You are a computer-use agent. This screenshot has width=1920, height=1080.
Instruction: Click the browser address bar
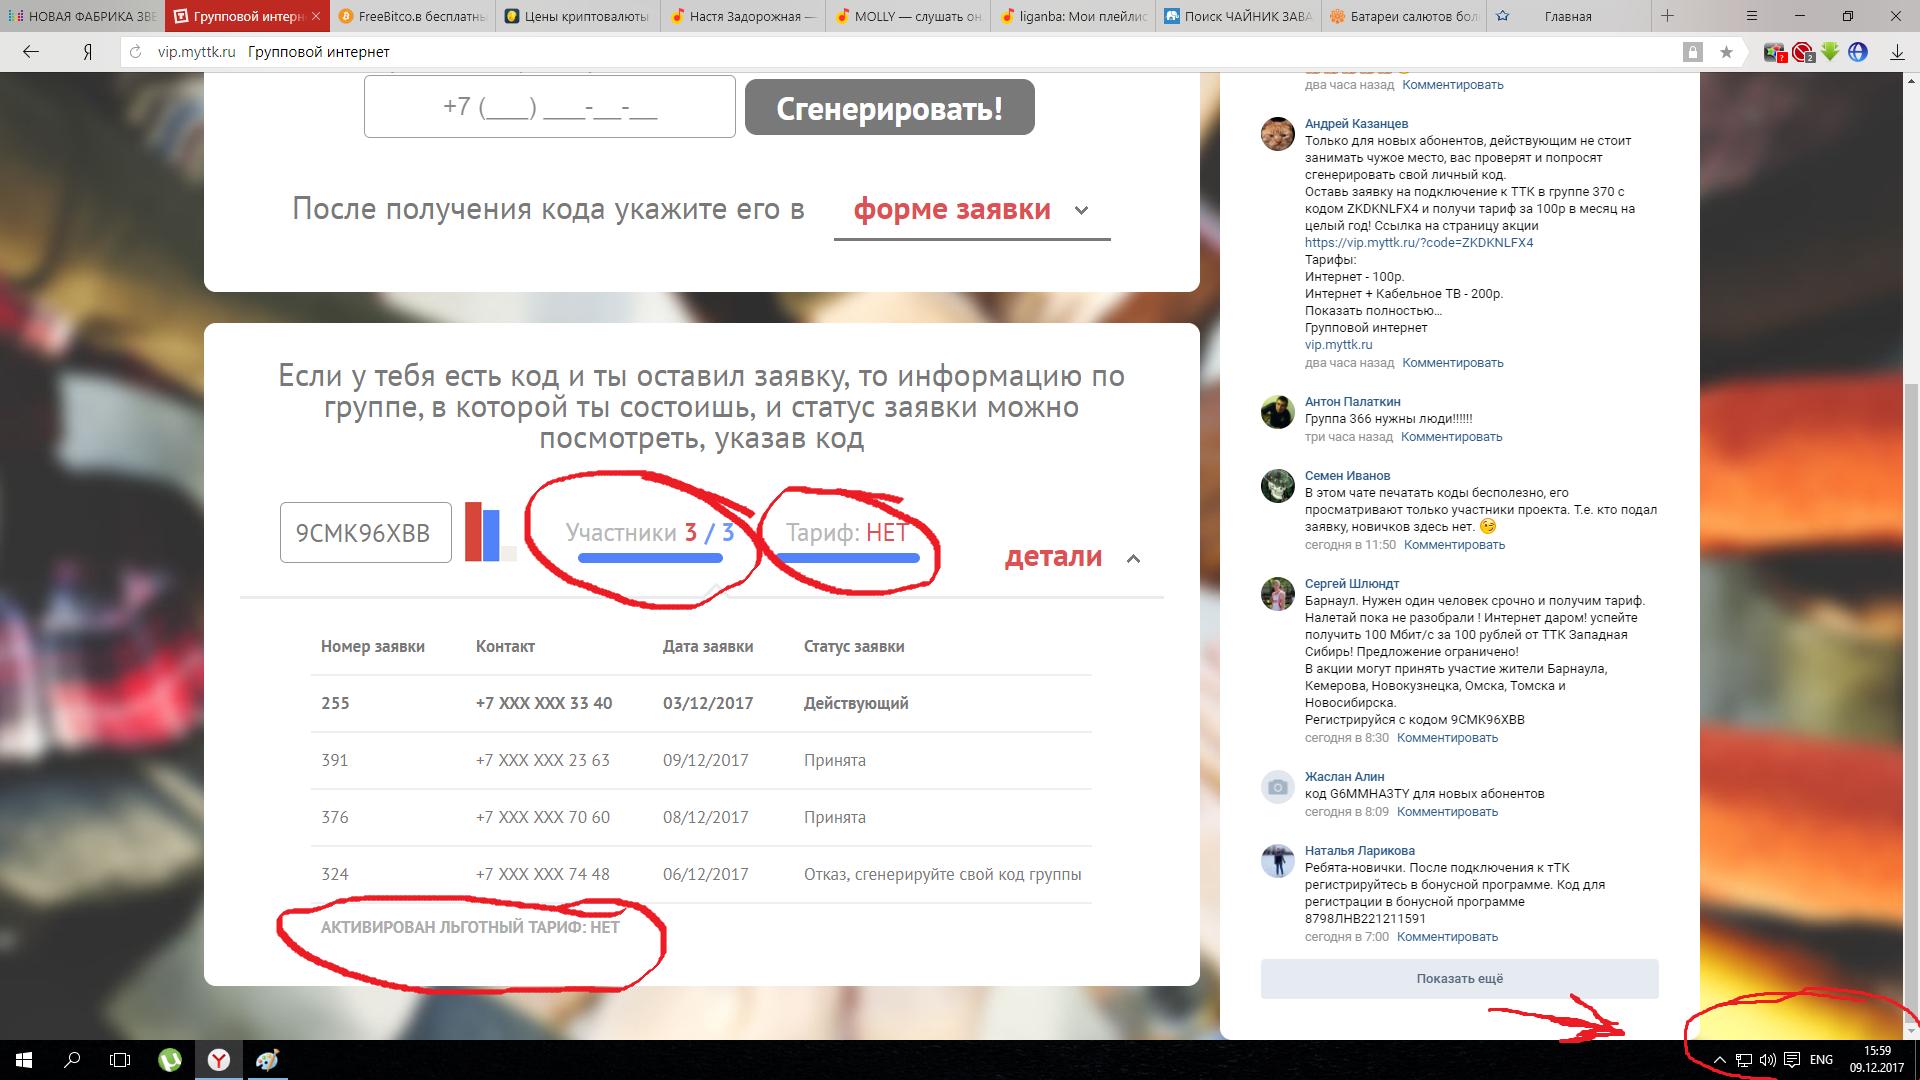(900, 52)
